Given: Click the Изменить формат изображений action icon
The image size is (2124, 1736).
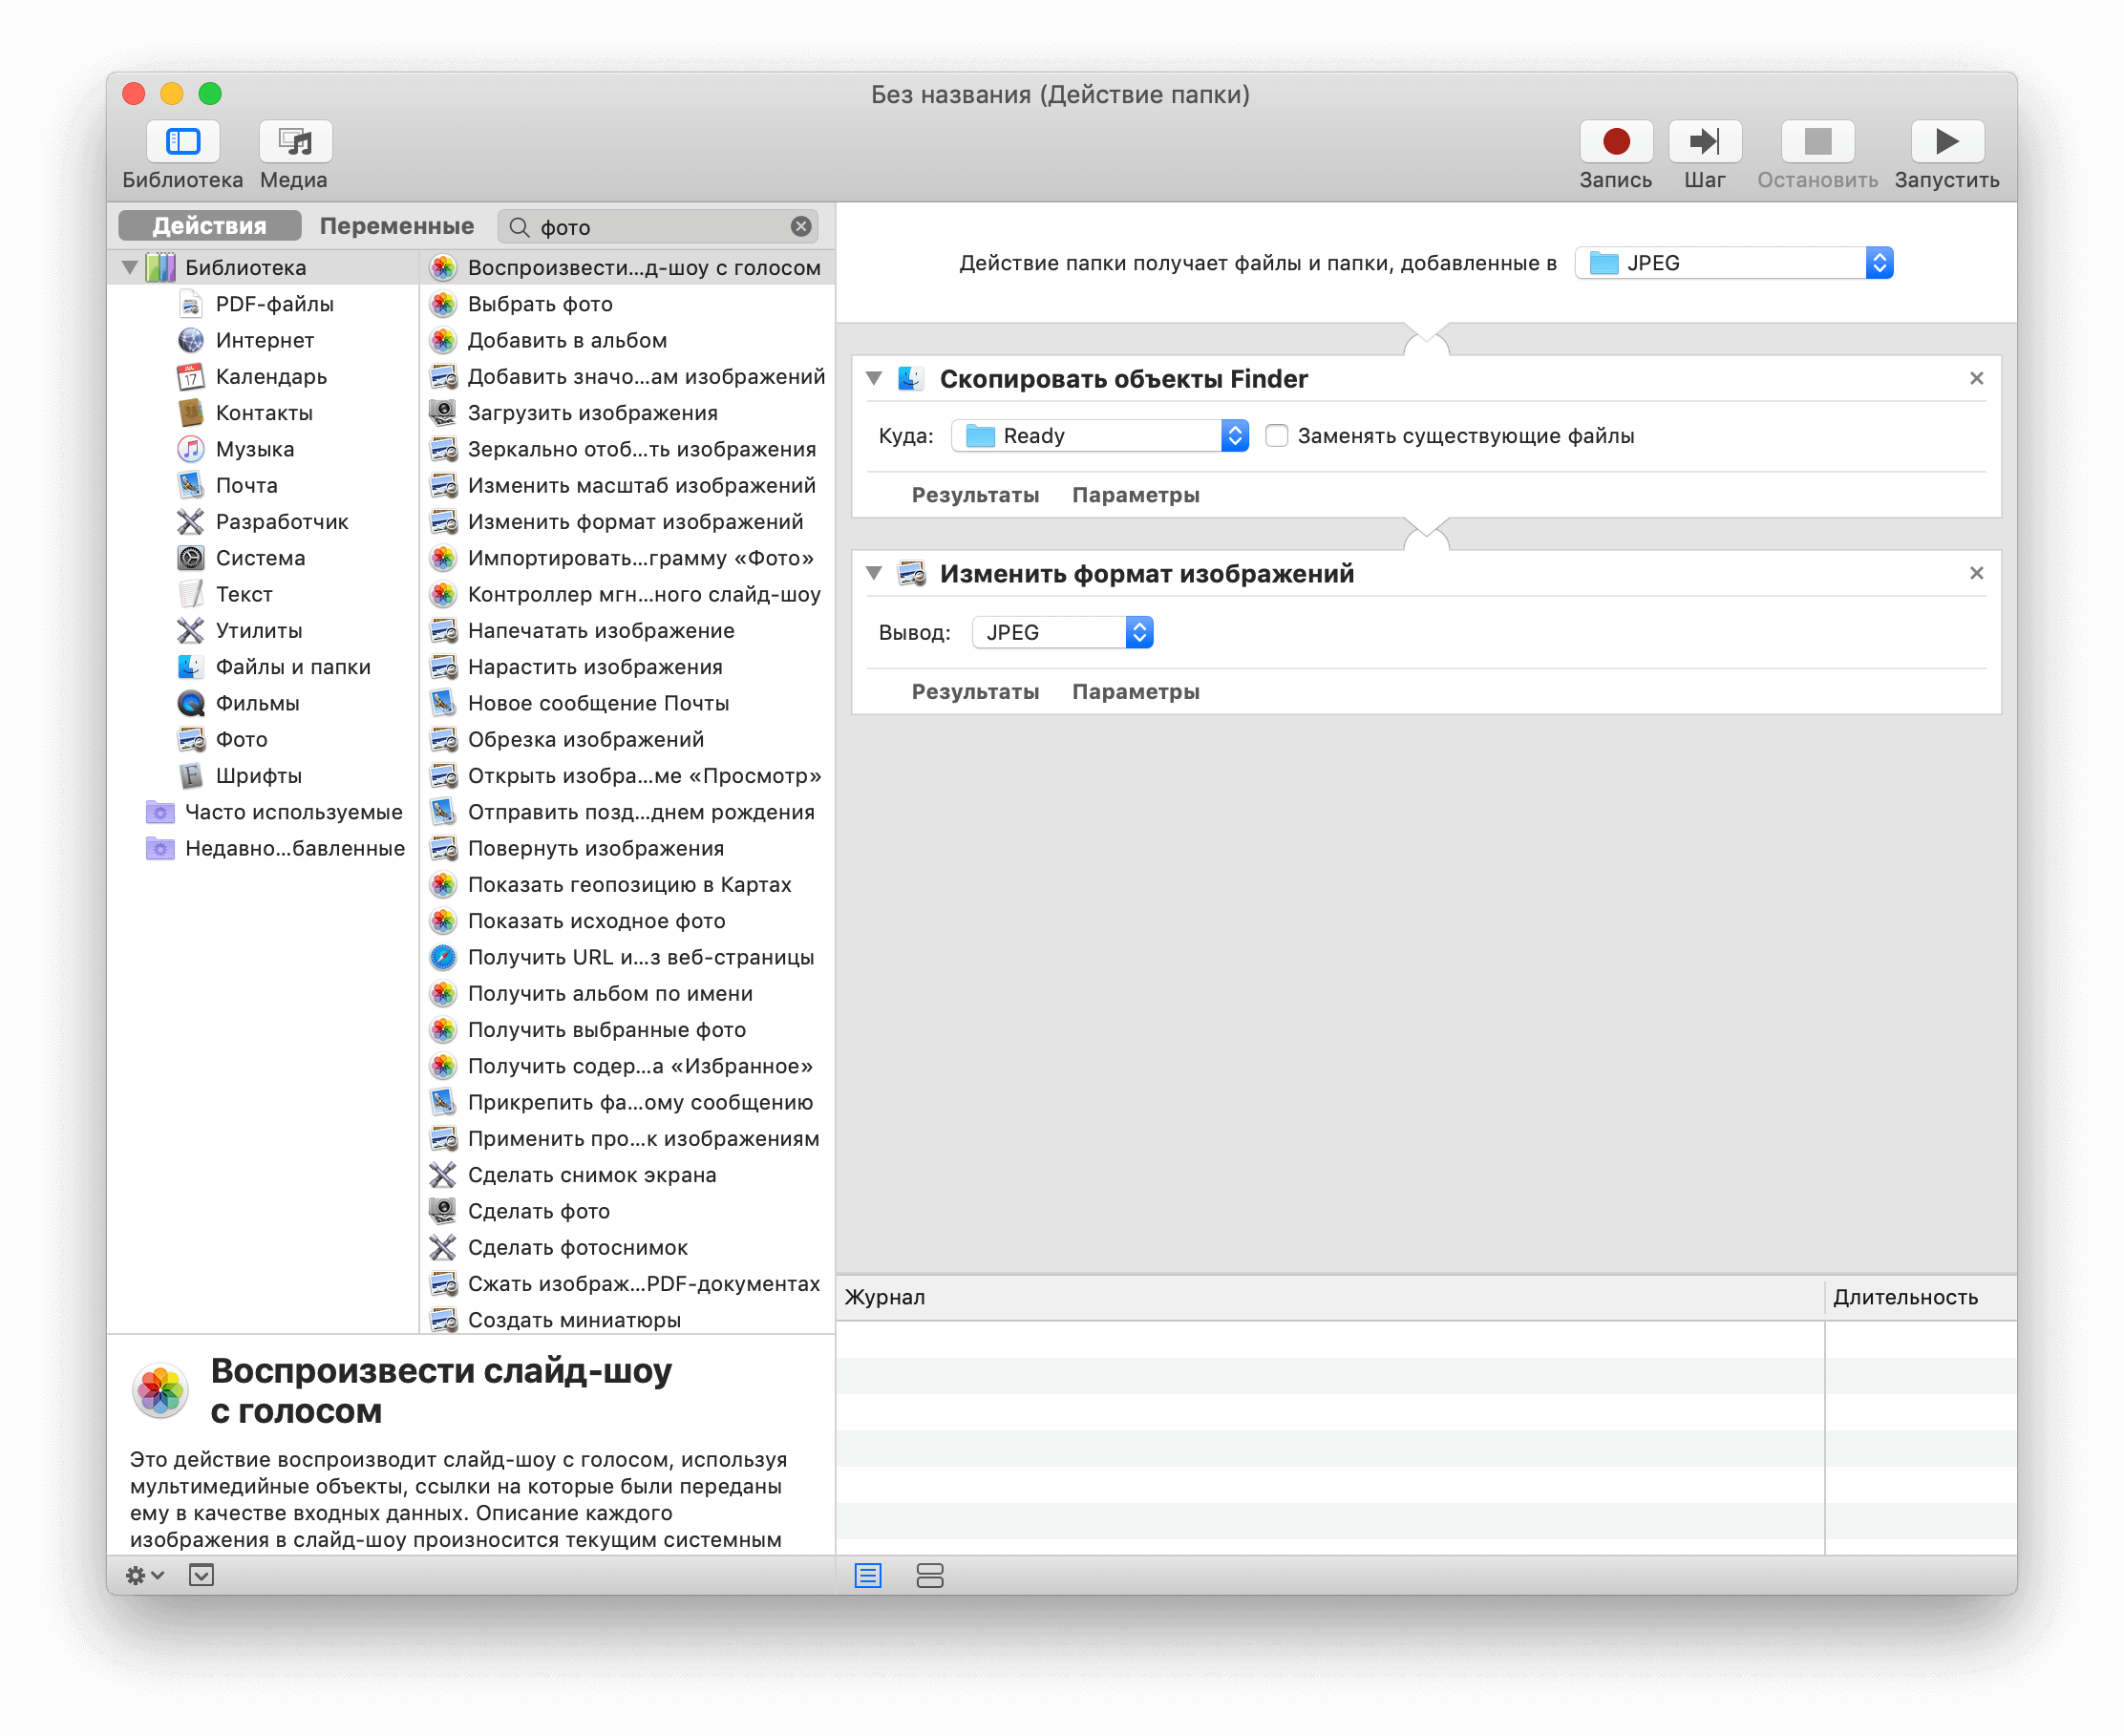Looking at the screenshot, I should 910,573.
